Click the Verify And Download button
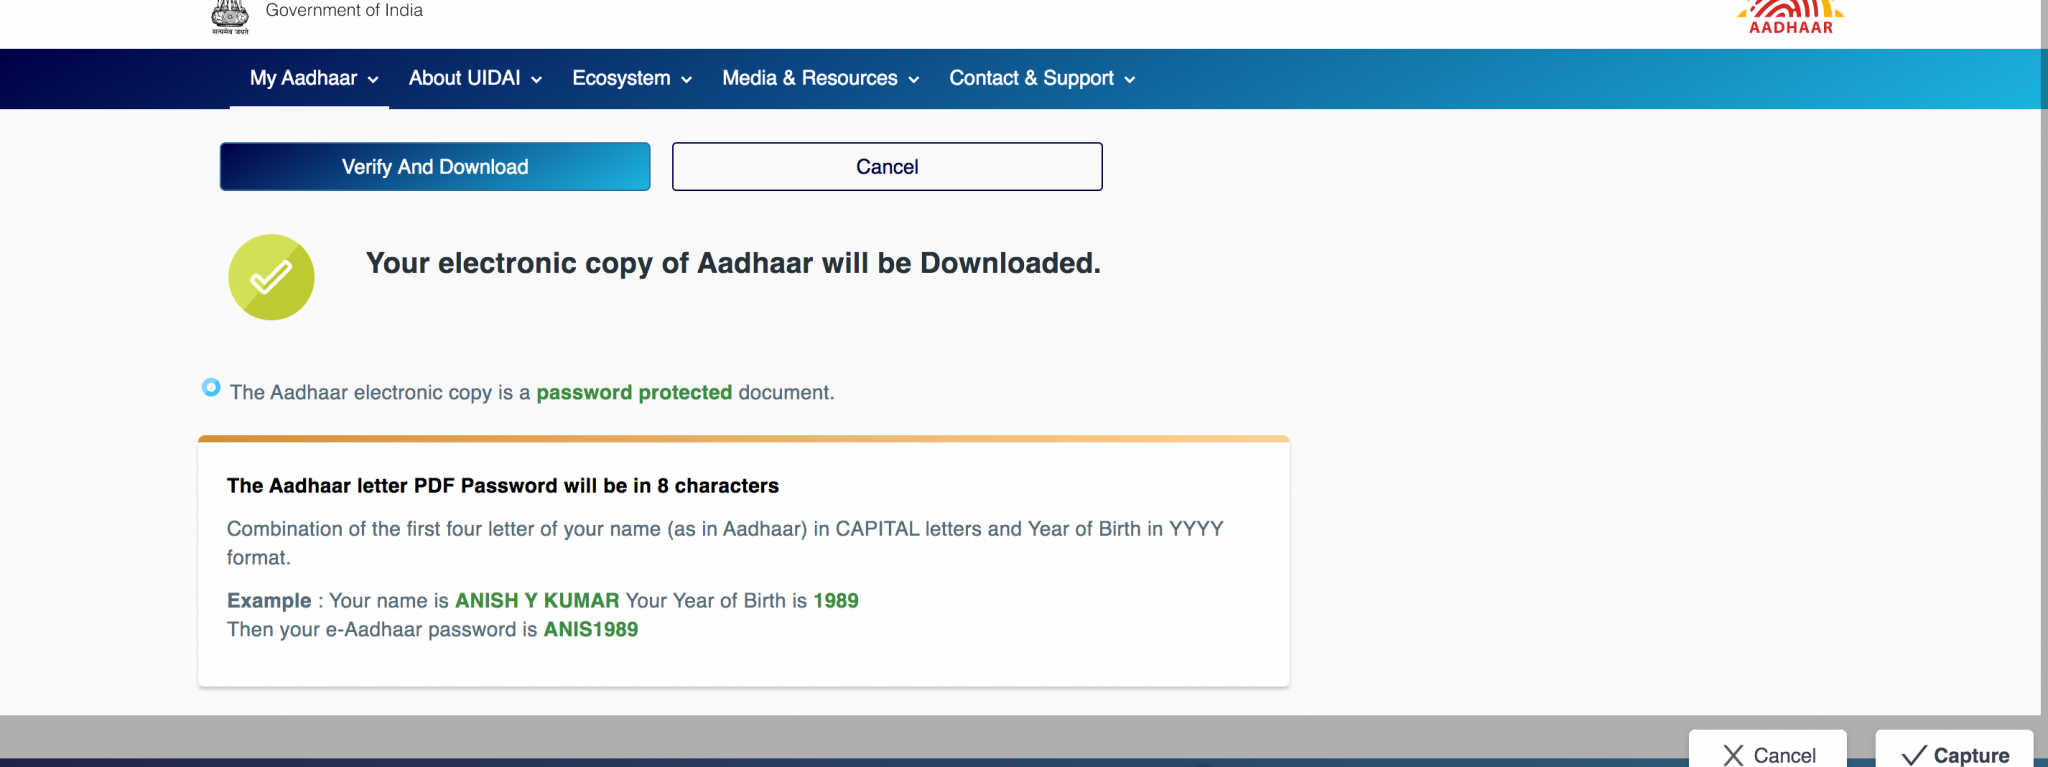2048x767 pixels. pyautogui.click(x=434, y=166)
